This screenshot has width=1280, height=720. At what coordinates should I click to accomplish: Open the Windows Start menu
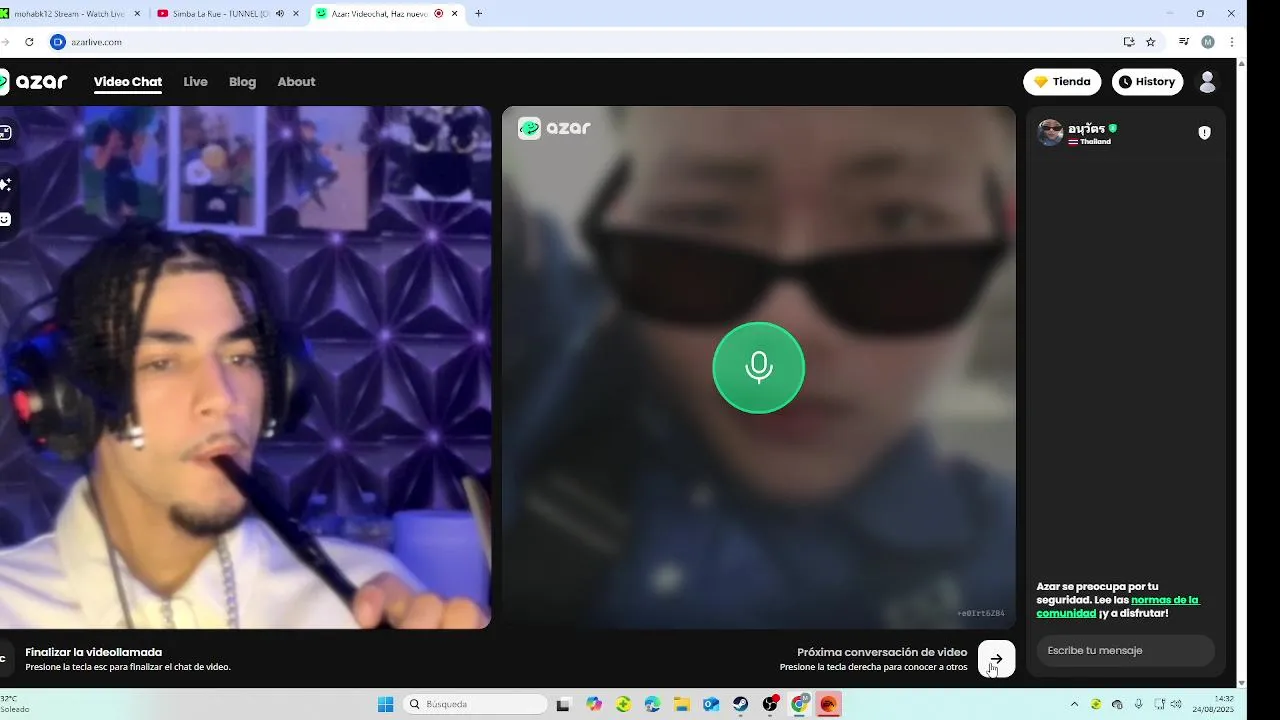coord(386,704)
